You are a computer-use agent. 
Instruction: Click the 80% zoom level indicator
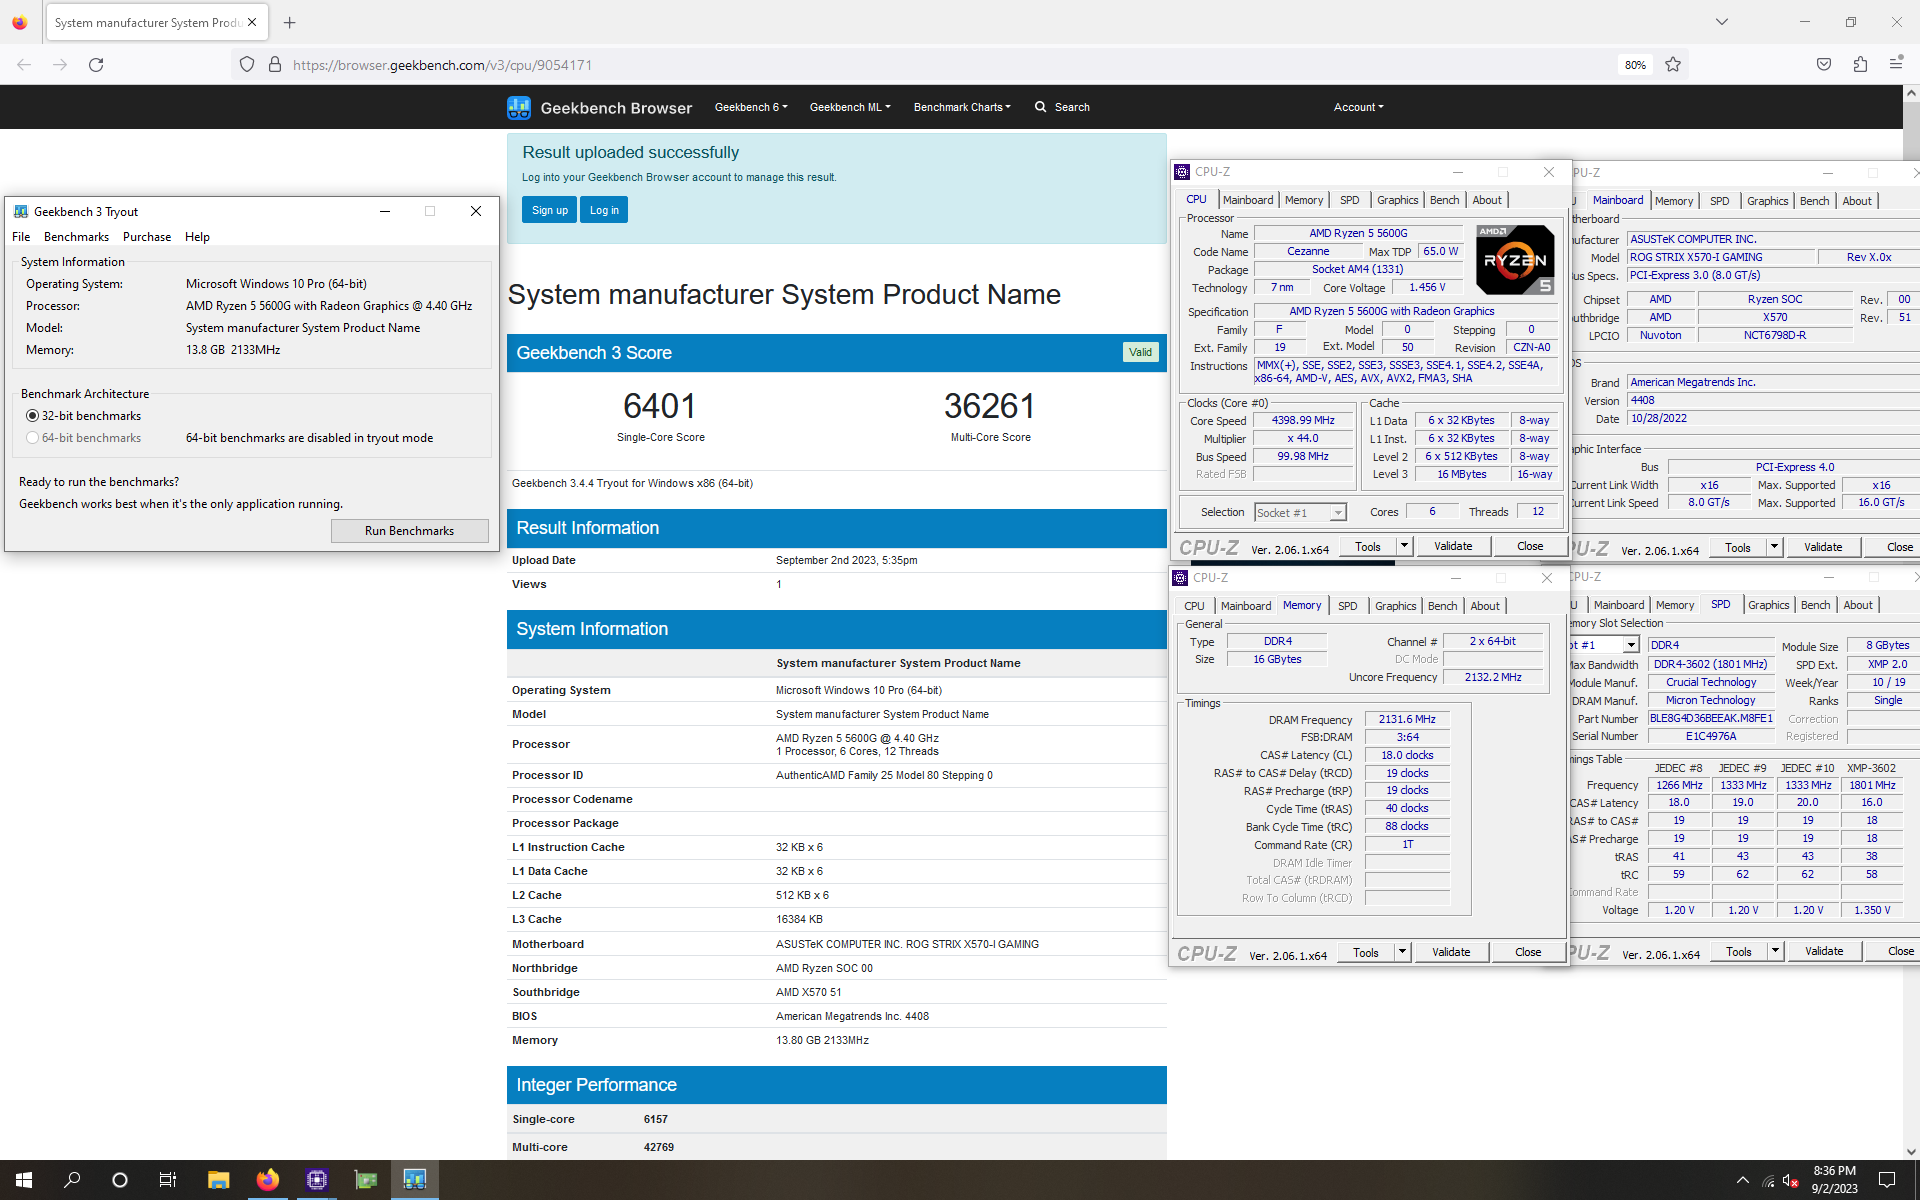(x=1635, y=65)
